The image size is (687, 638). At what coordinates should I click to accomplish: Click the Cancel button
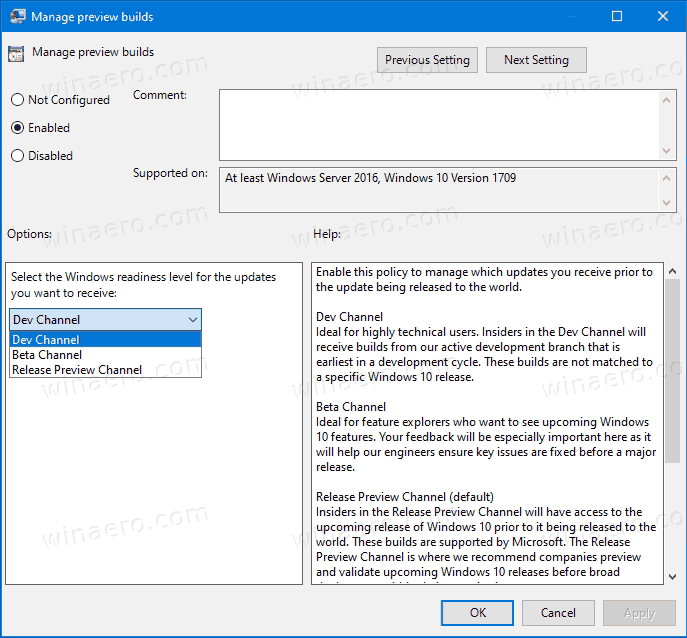pyautogui.click(x=558, y=613)
